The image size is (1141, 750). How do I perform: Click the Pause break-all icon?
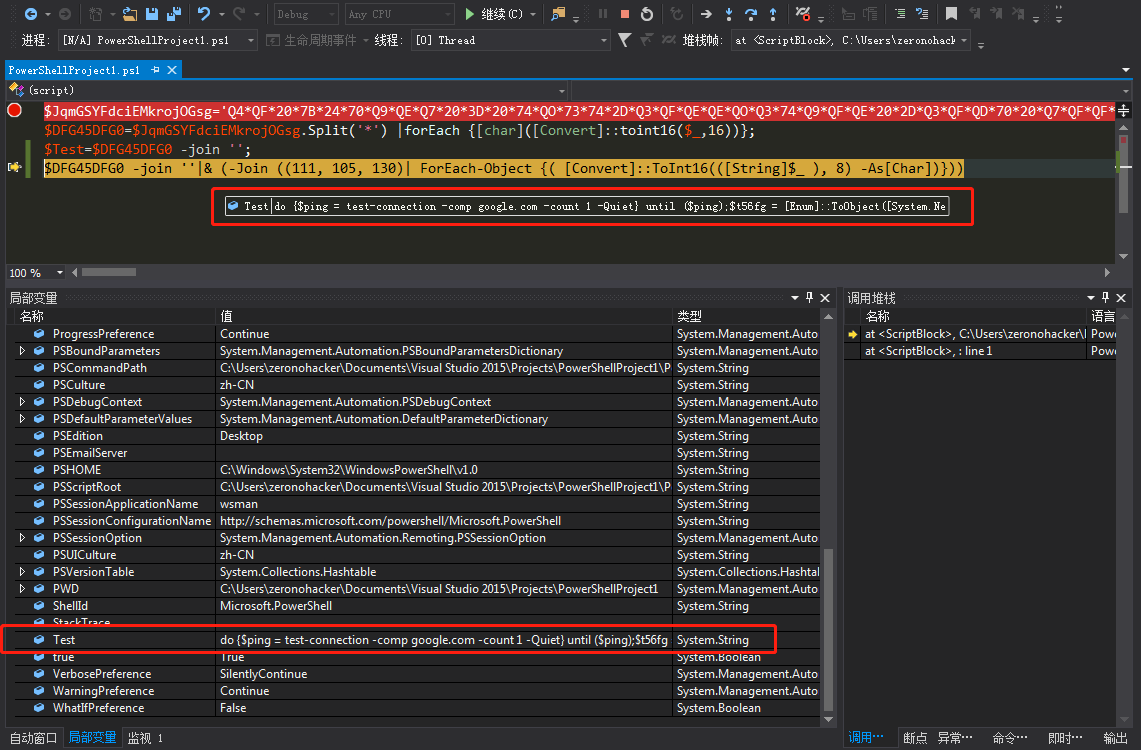(x=603, y=14)
